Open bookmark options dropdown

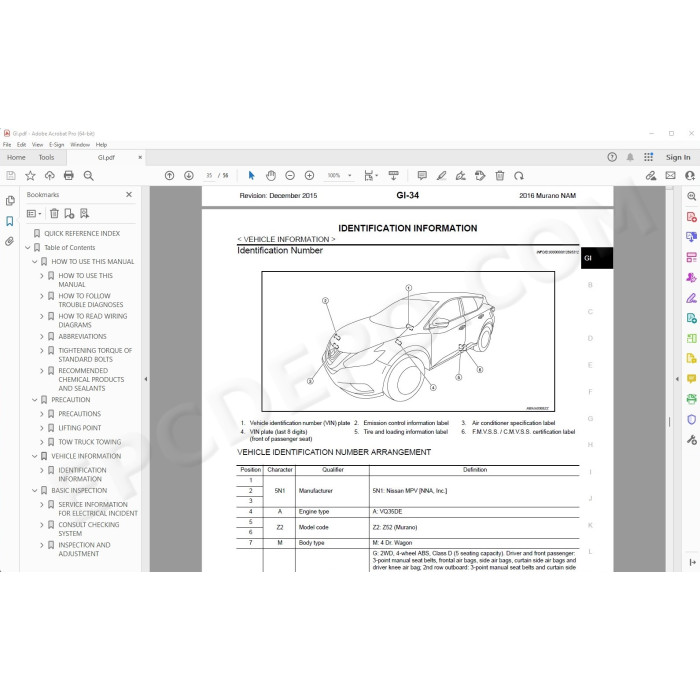point(34,213)
